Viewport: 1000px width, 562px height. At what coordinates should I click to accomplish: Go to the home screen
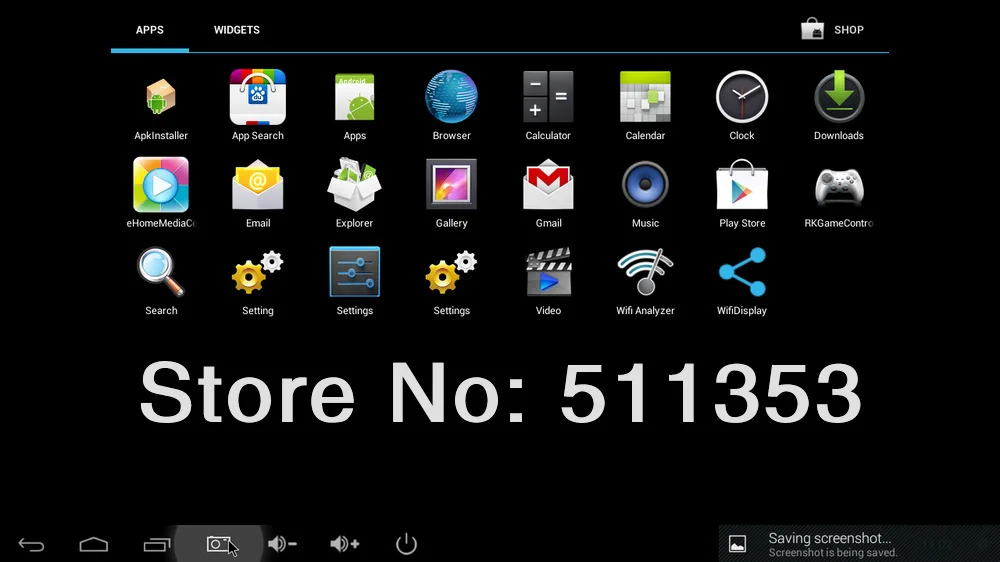coord(94,544)
